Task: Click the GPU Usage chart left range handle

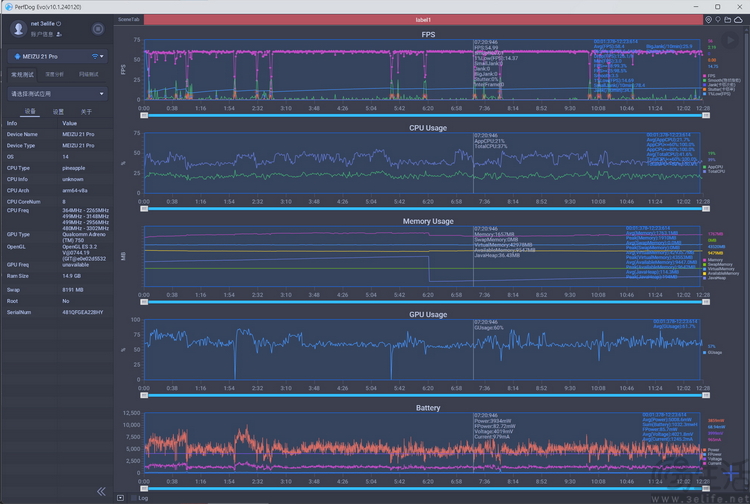Action: (144, 395)
